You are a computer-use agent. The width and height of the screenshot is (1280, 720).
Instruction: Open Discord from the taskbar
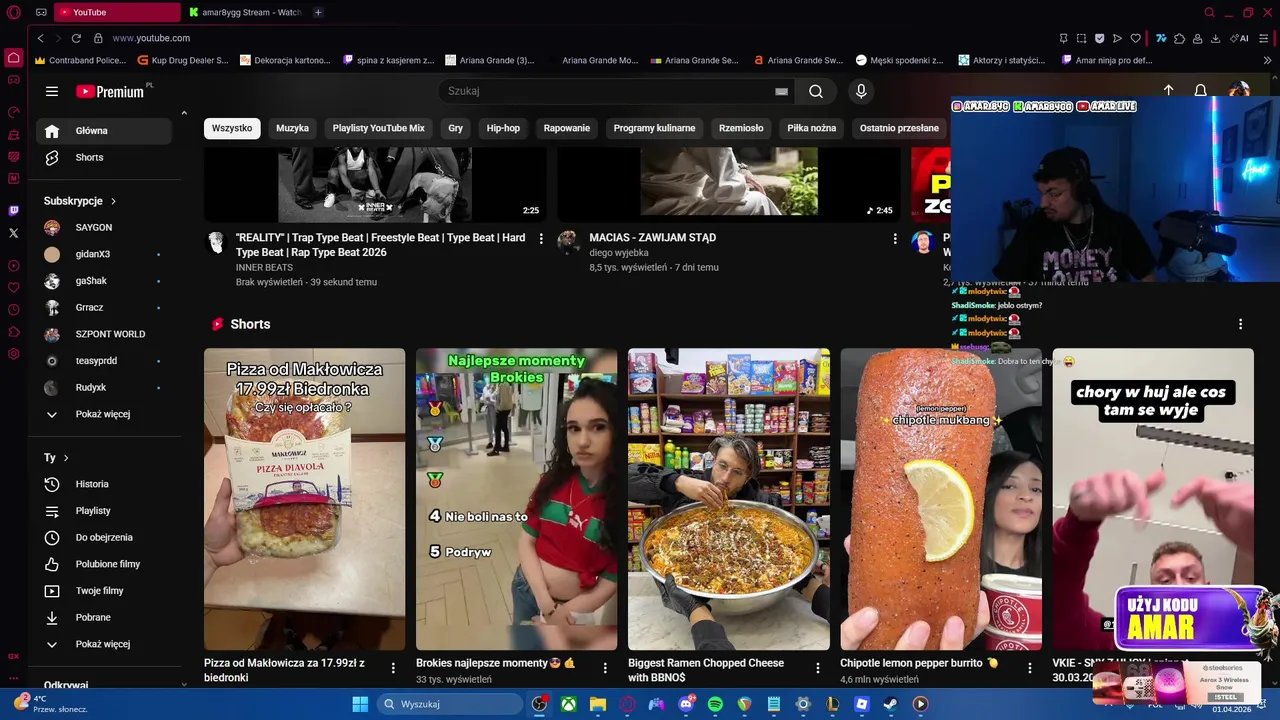(x=686, y=704)
